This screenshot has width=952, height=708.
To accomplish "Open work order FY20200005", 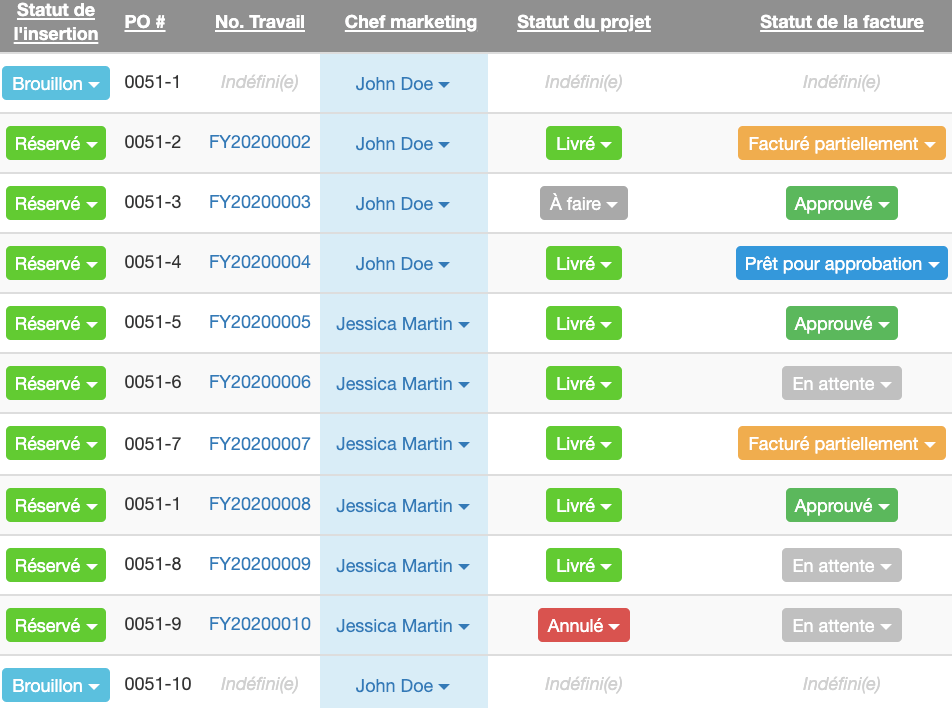I will pyautogui.click(x=259, y=323).
